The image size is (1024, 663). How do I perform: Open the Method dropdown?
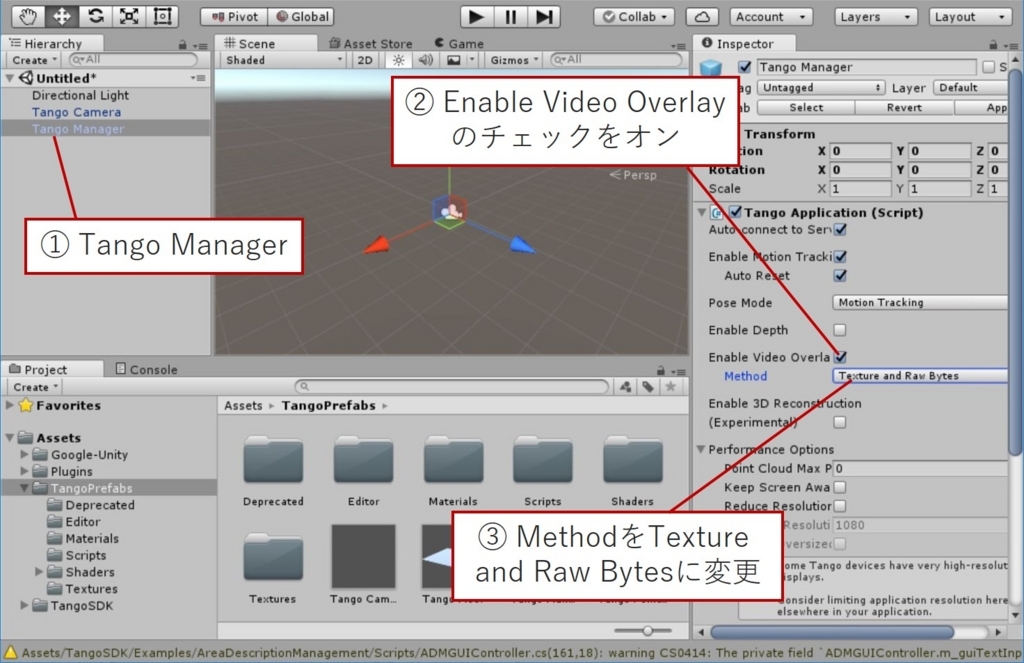click(920, 376)
